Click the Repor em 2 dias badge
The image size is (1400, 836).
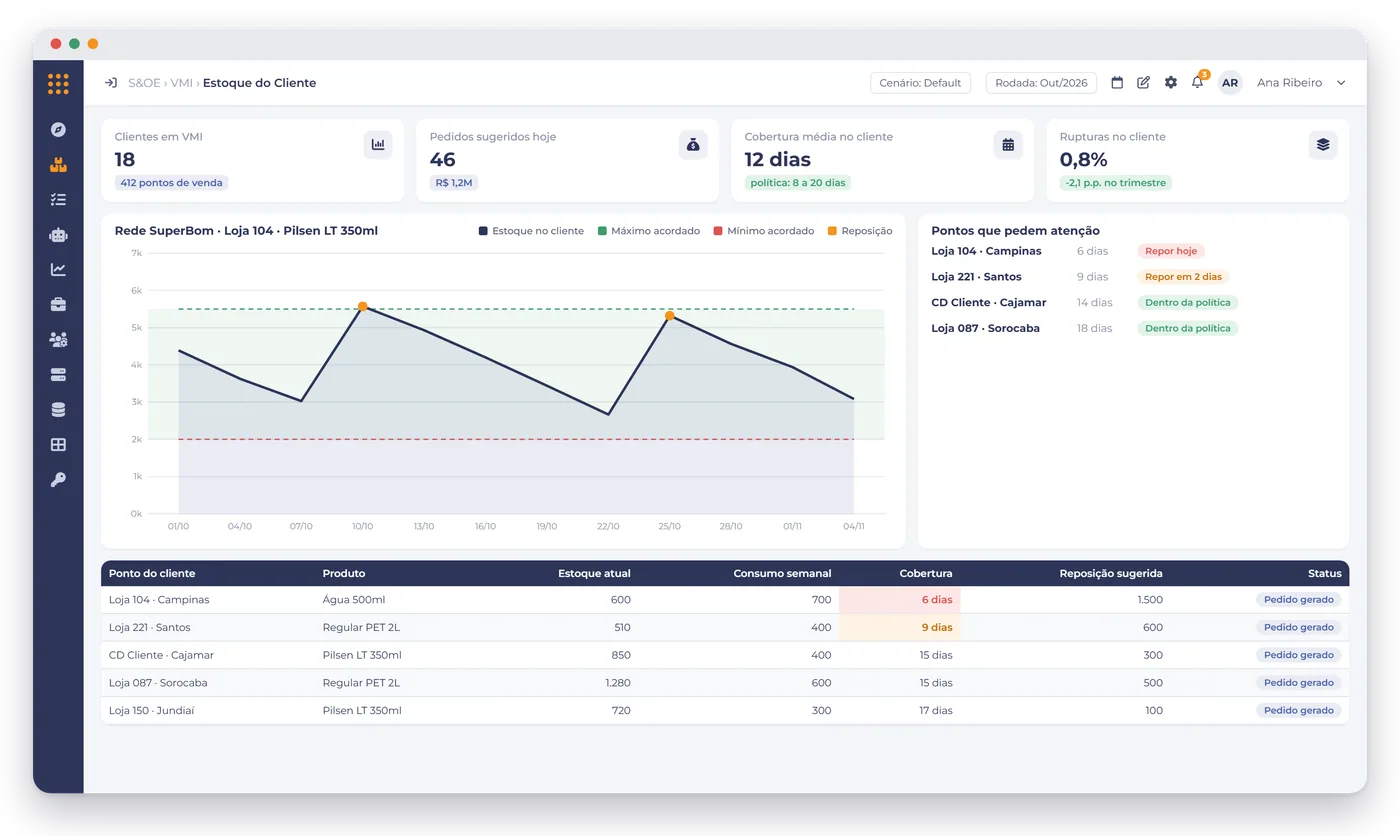coord(1183,277)
